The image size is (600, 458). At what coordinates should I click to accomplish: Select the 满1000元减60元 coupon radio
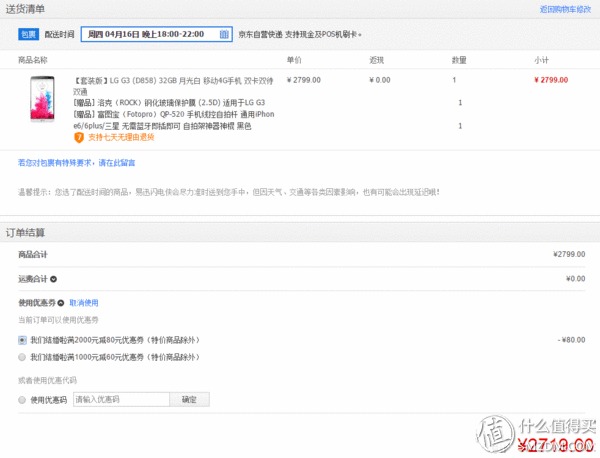(x=22, y=357)
